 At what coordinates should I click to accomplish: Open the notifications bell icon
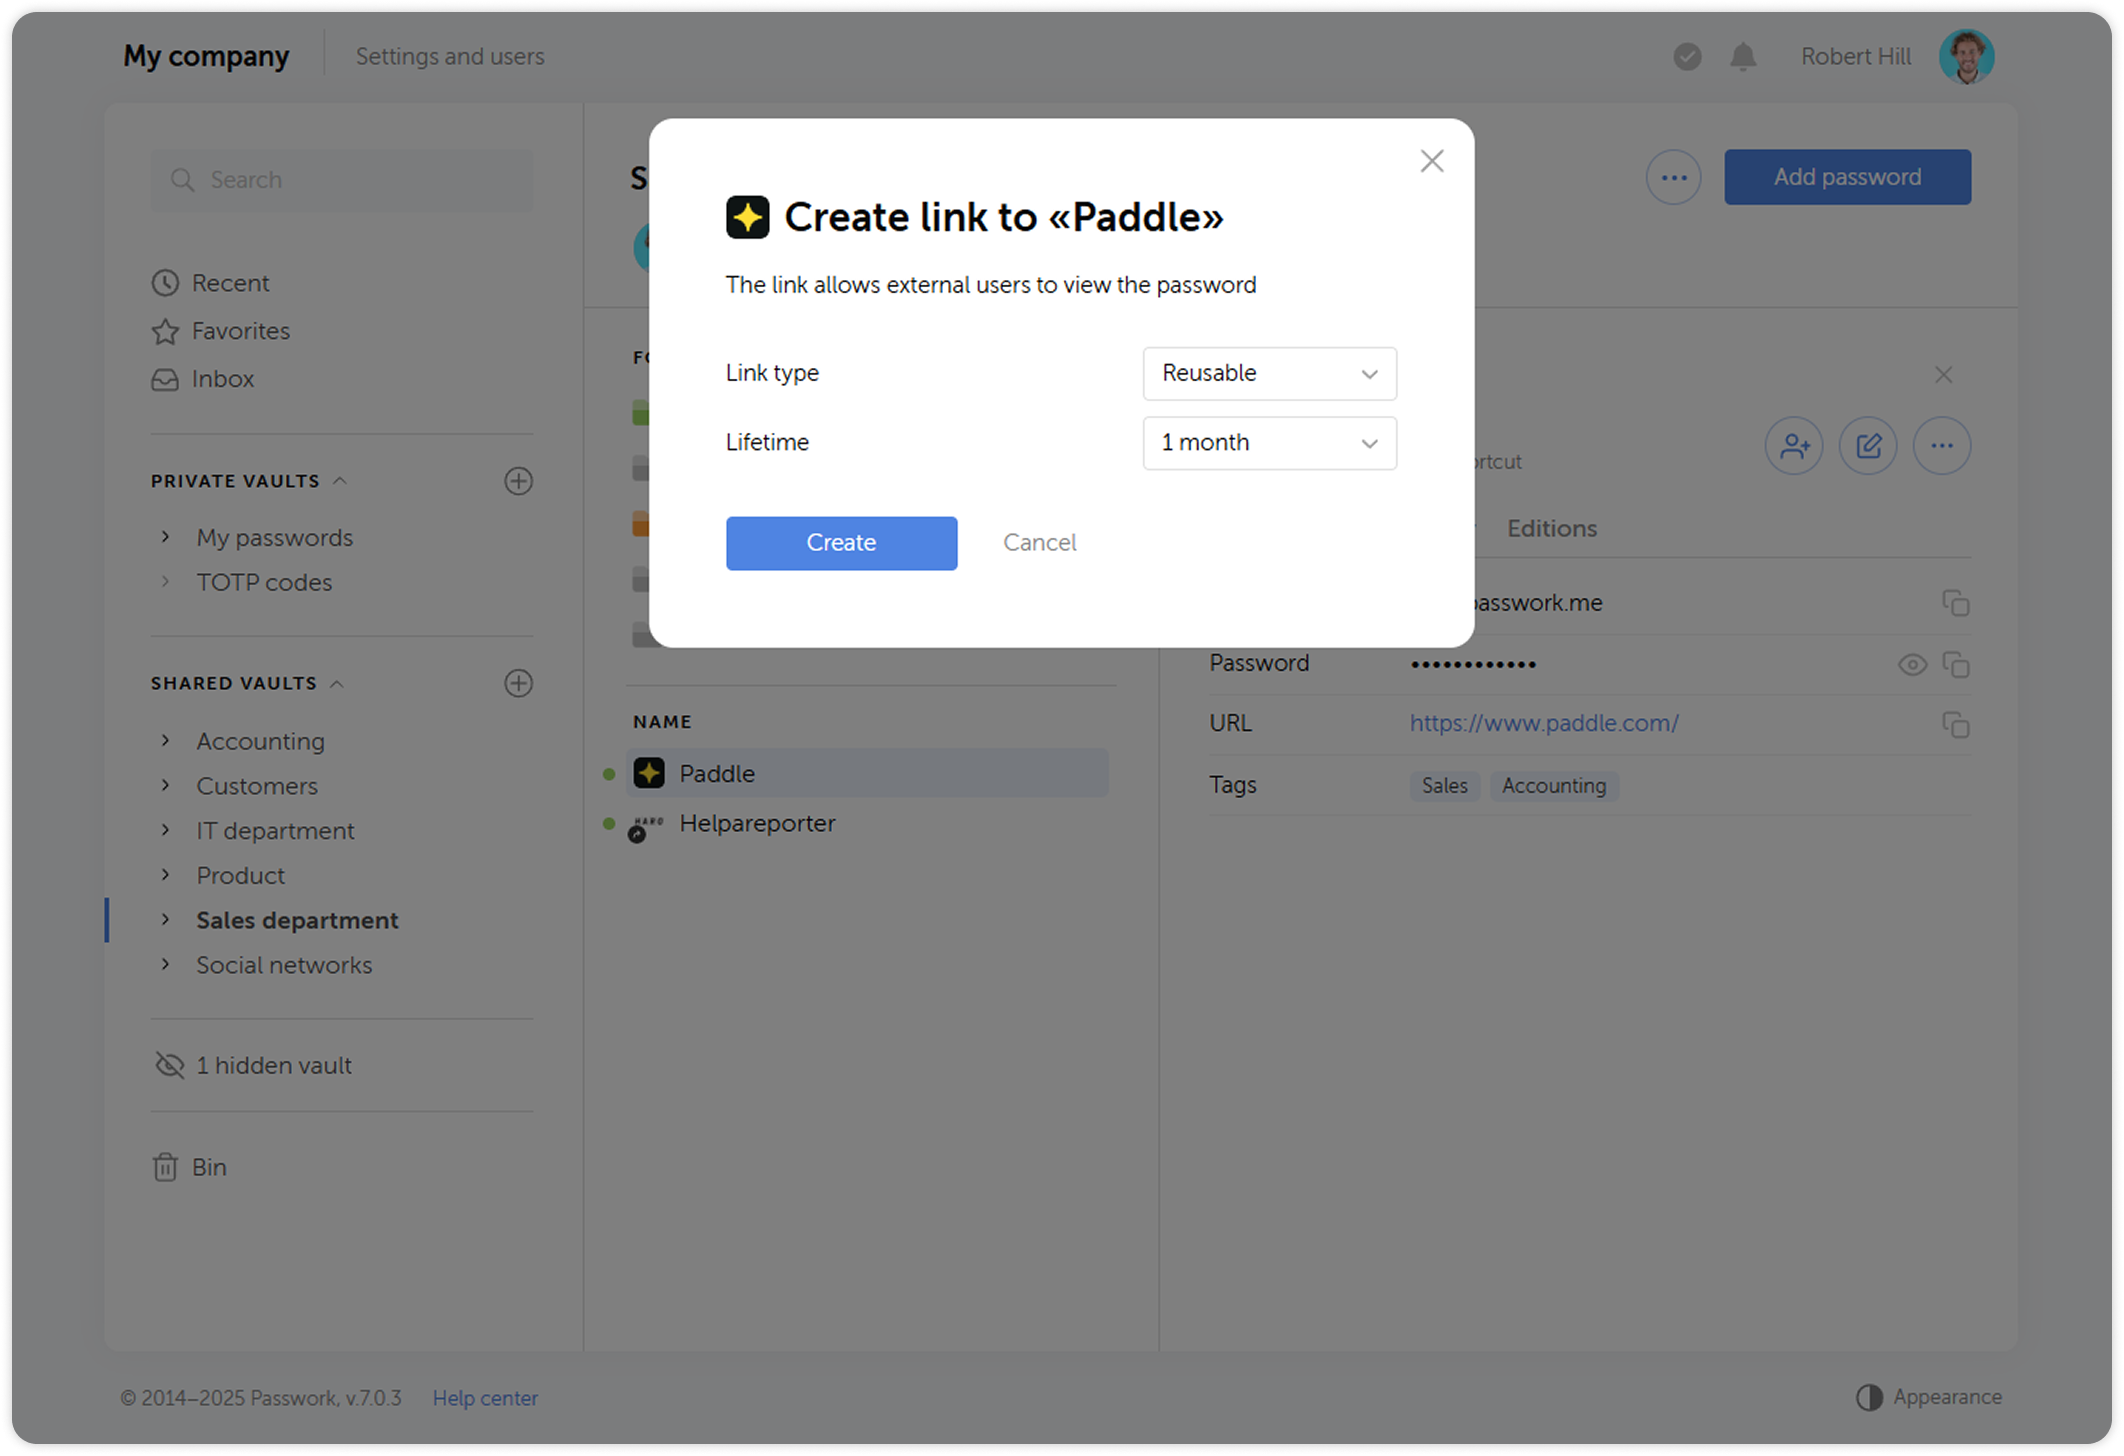point(1742,57)
